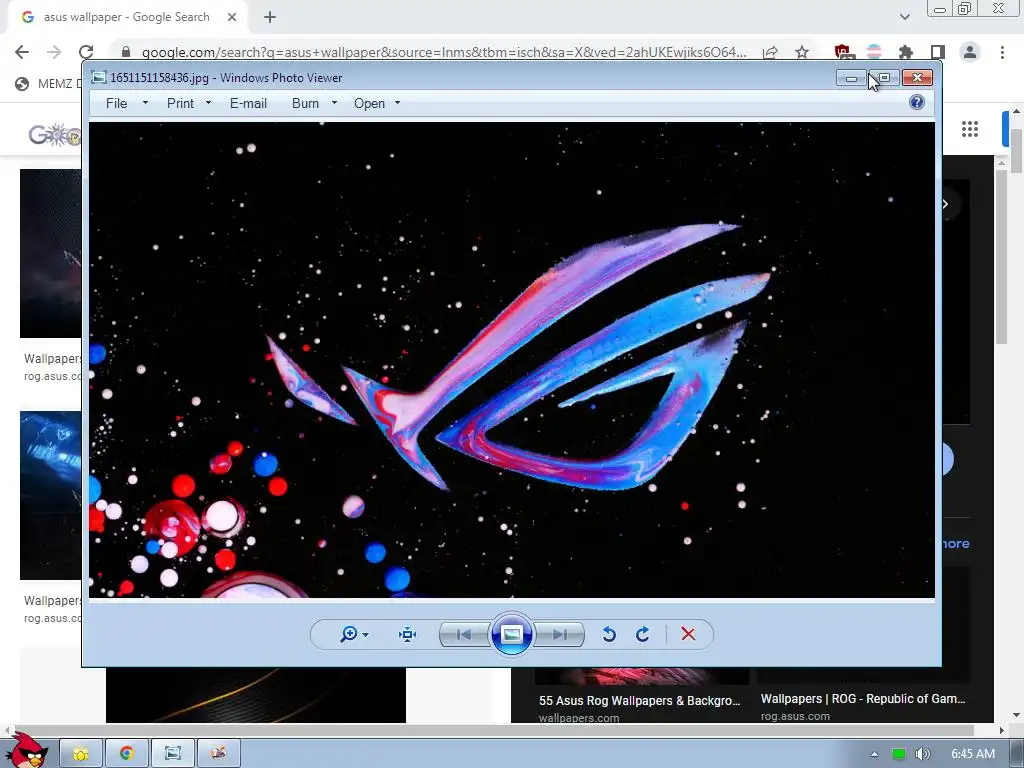1024x768 pixels.
Task: Expand the File dropdown arrow
Action: pyautogui.click(x=145, y=103)
